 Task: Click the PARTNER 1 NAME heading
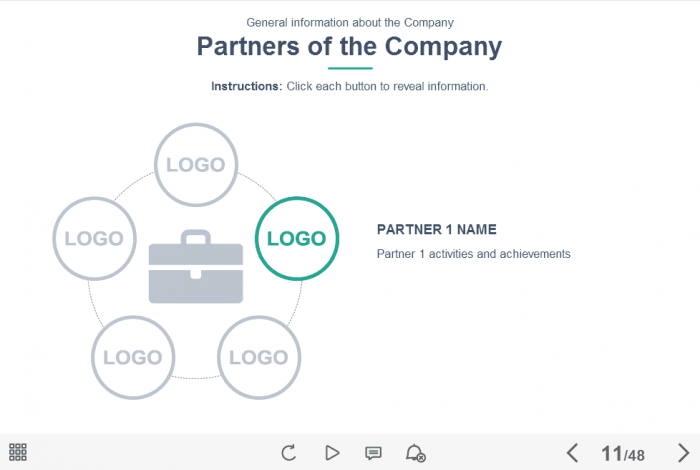436,229
